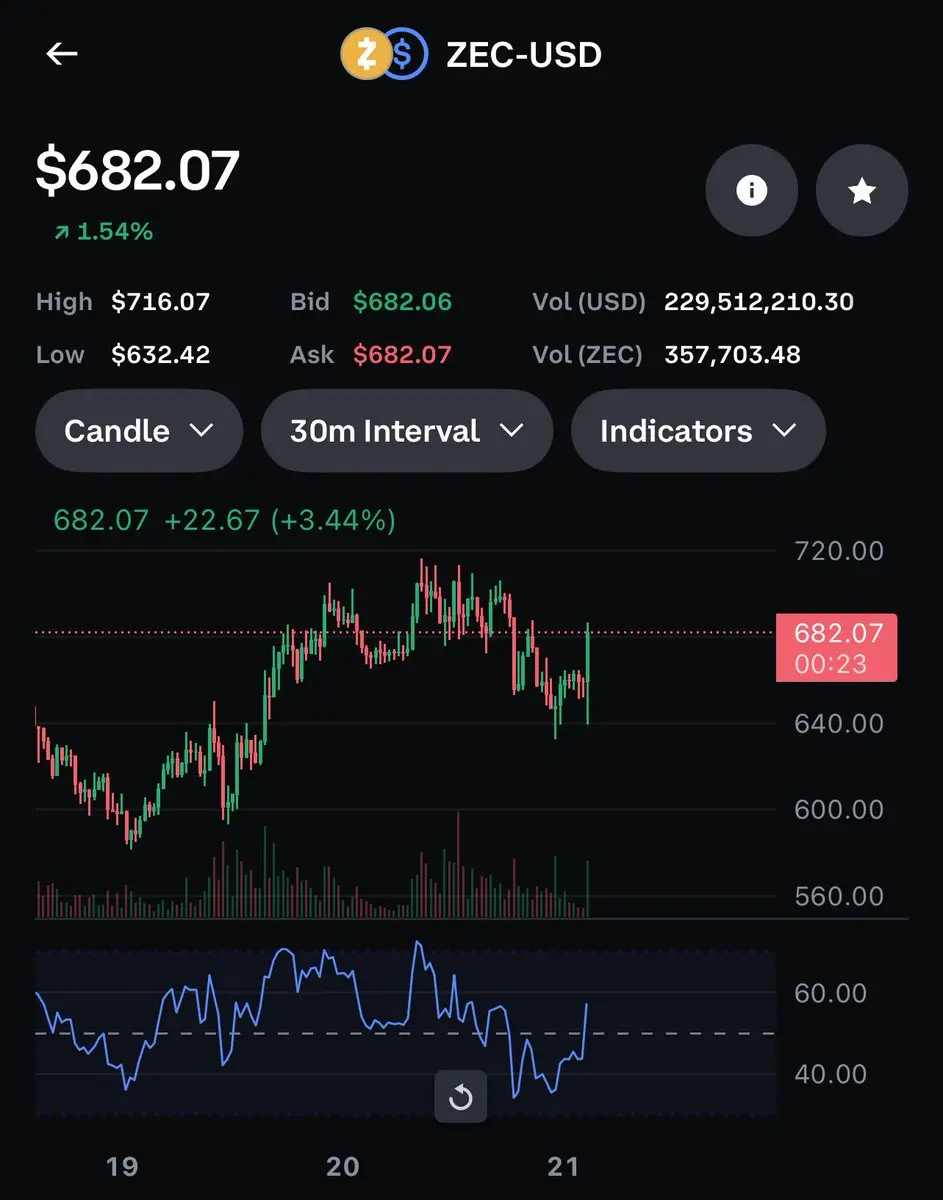Go back using the left arrow
The image size is (943, 1200).
pos(62,54)
